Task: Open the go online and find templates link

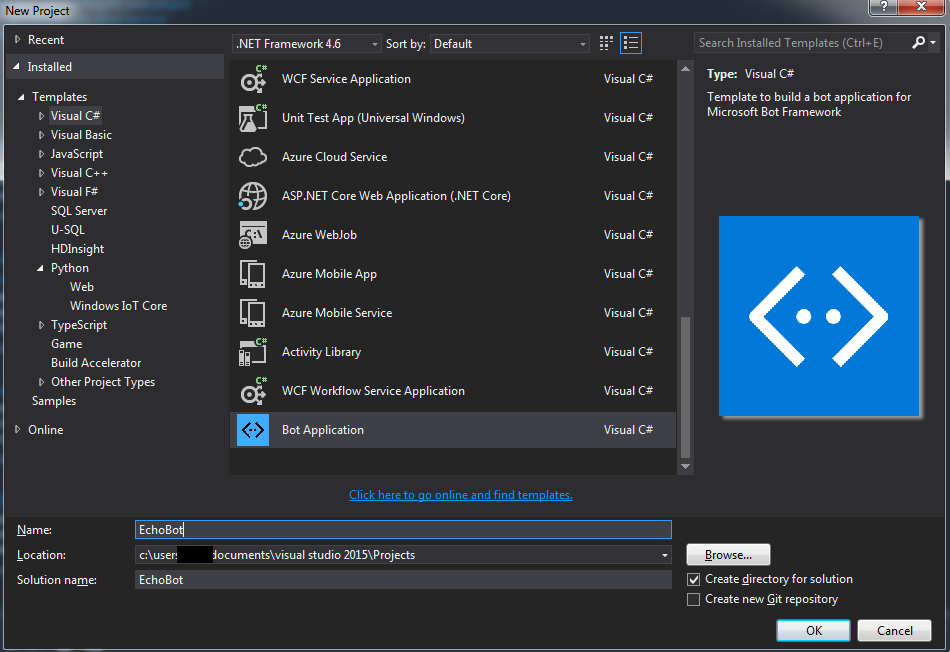Action: tap(460, 495)
